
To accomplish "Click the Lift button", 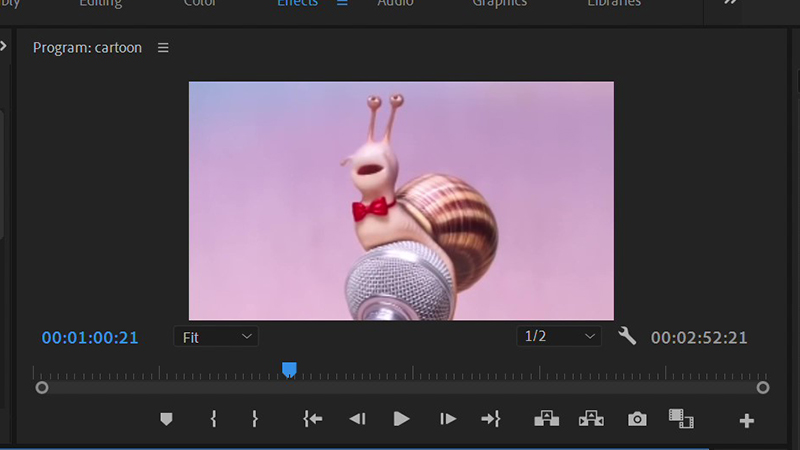I will click(546, 419).
